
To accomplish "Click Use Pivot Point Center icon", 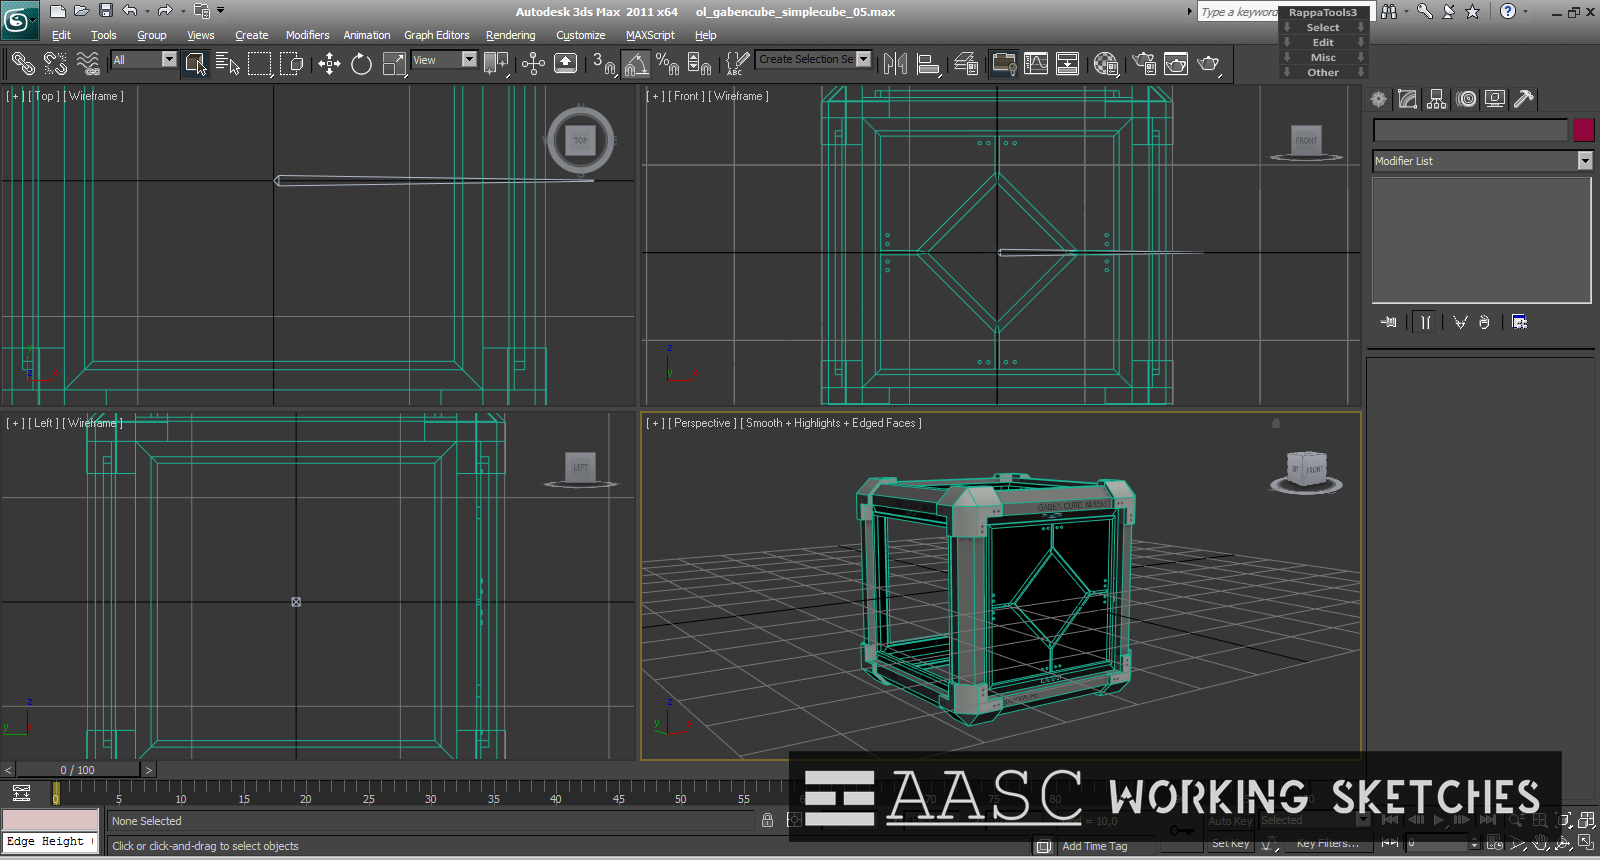I will tap(496, 64).
